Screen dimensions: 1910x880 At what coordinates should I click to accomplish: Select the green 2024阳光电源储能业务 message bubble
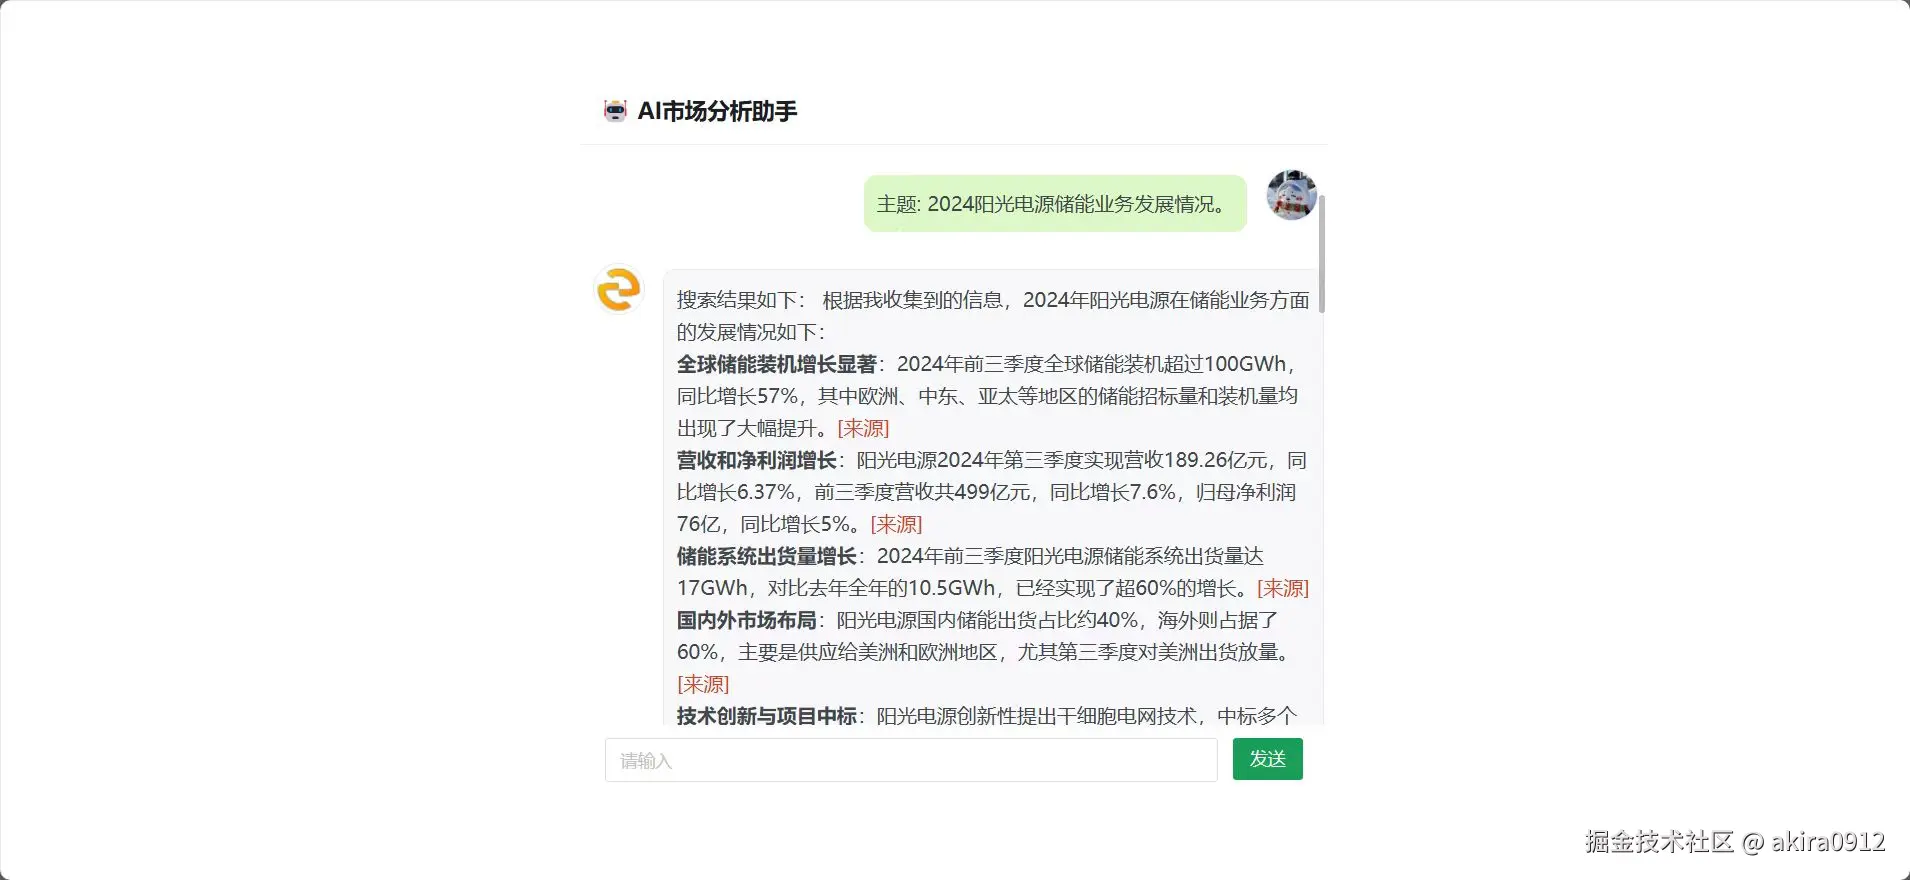tap(1055, 204)
